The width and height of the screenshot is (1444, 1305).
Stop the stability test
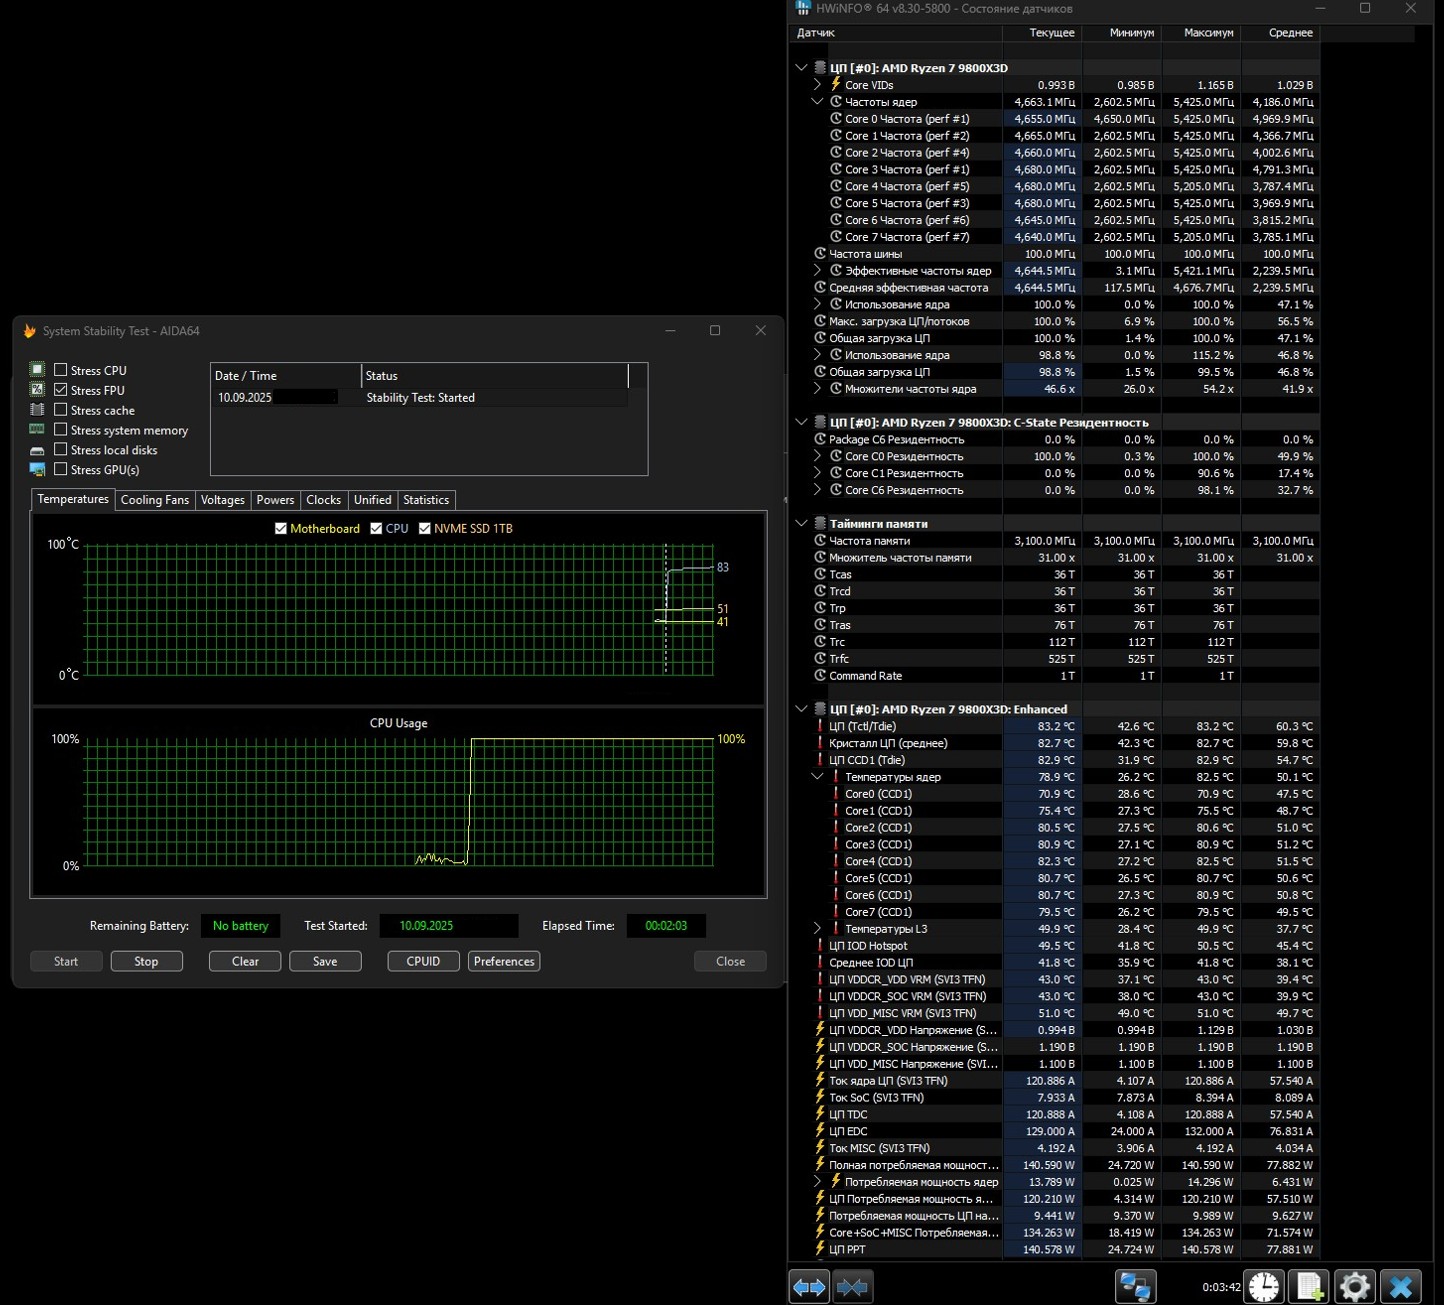coord(146,961)
